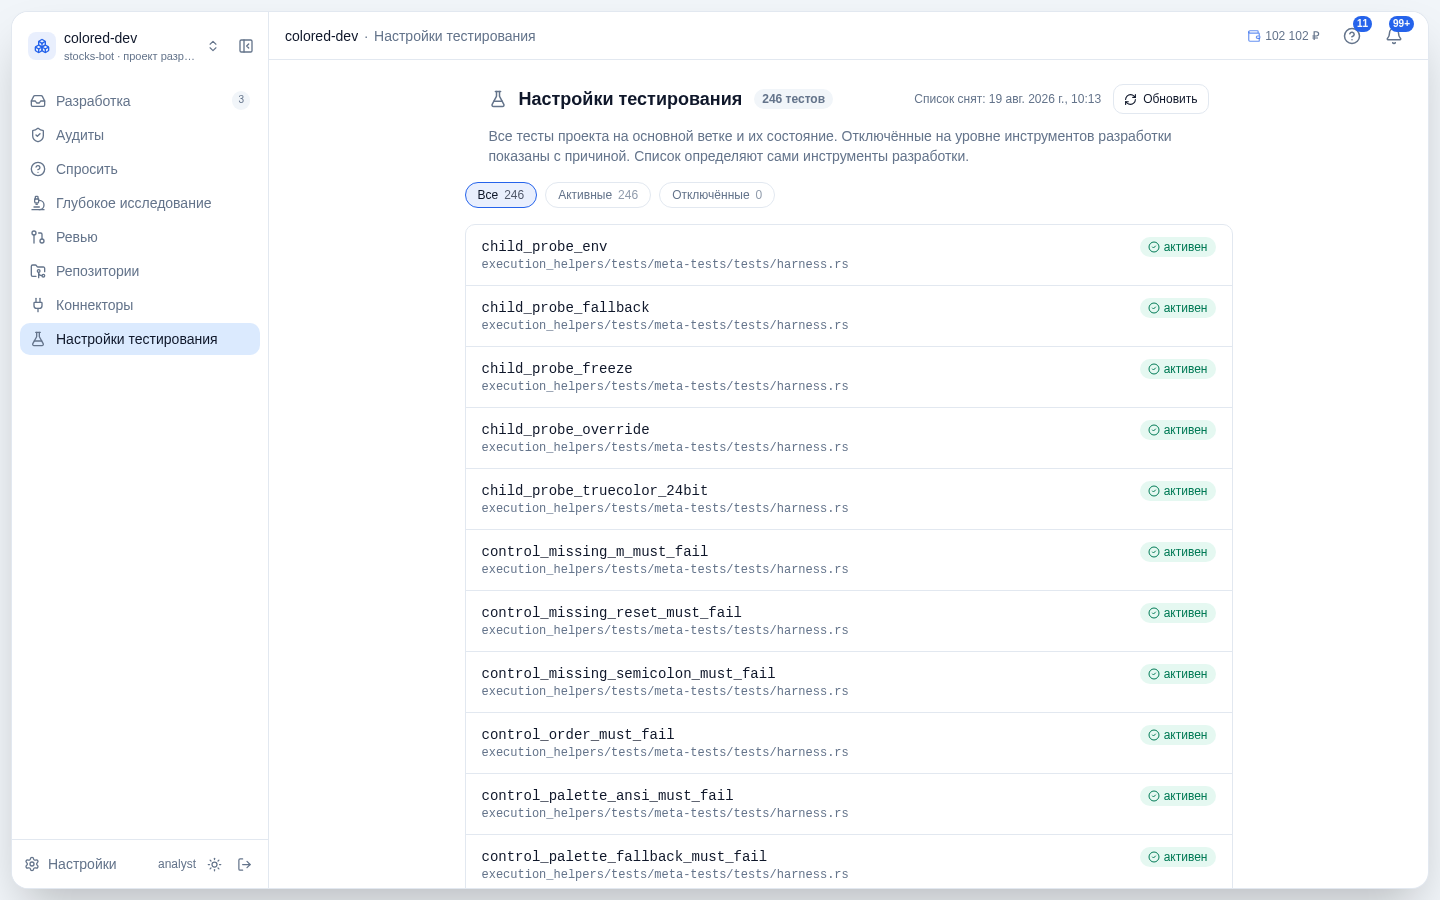Open Коннекторы in the sidebar
The height and width of the screenshot is (900, 1440).
pos(140,305)
